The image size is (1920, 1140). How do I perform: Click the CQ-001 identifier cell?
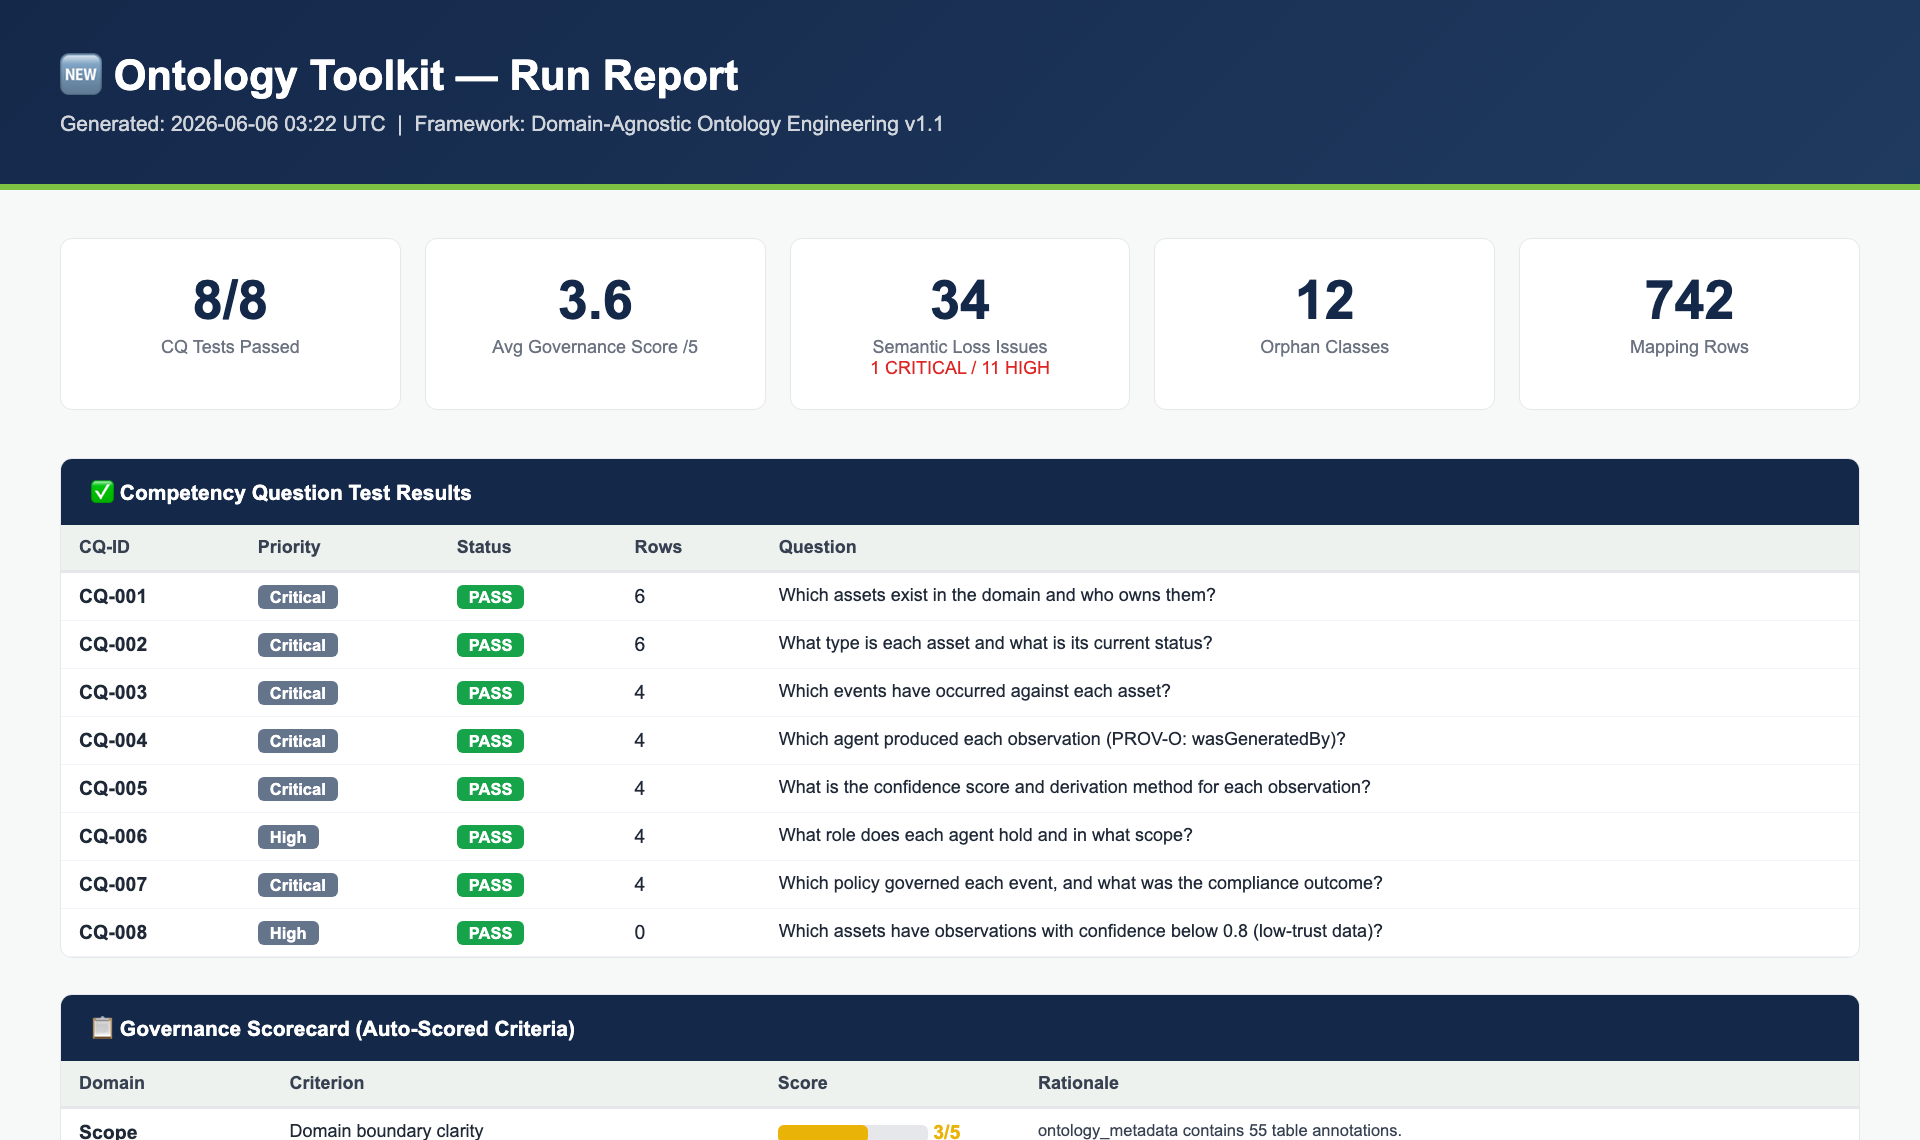pyautogui.click(x=113, y=596)
